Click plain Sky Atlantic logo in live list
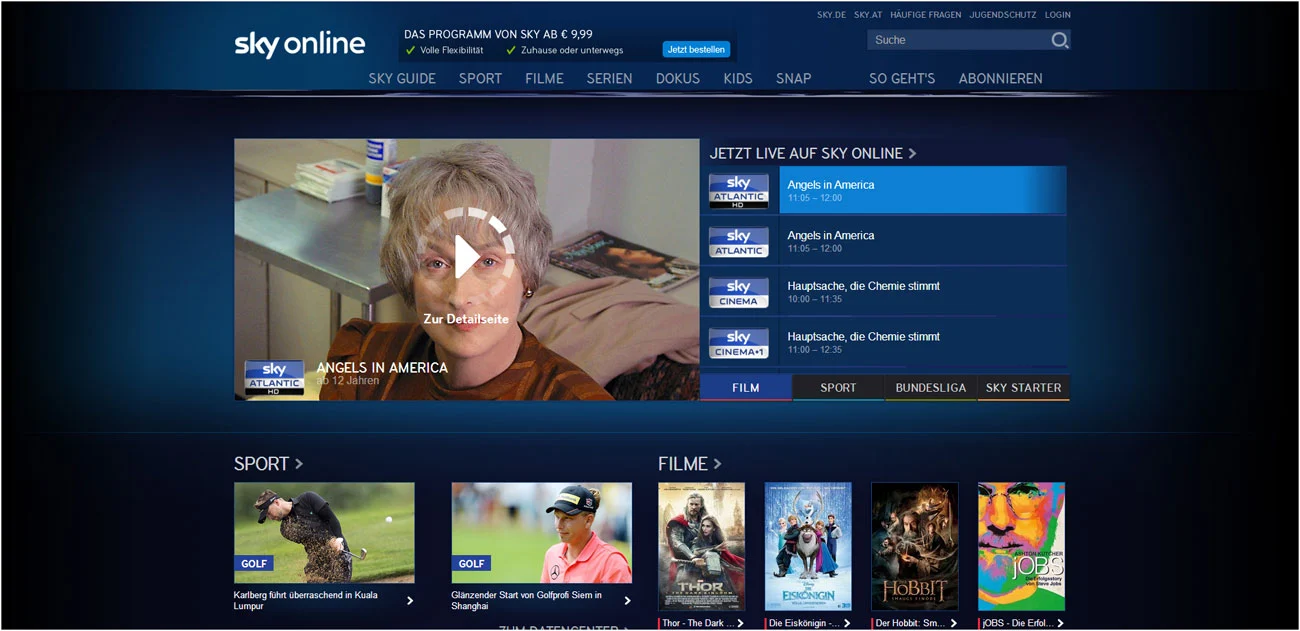The image size is (1300, 631). [739, 241]
